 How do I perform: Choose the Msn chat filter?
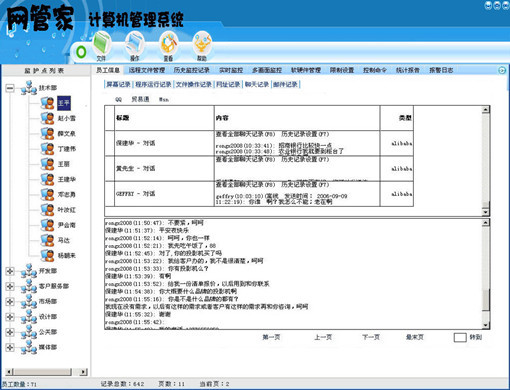tap(164, 99)
